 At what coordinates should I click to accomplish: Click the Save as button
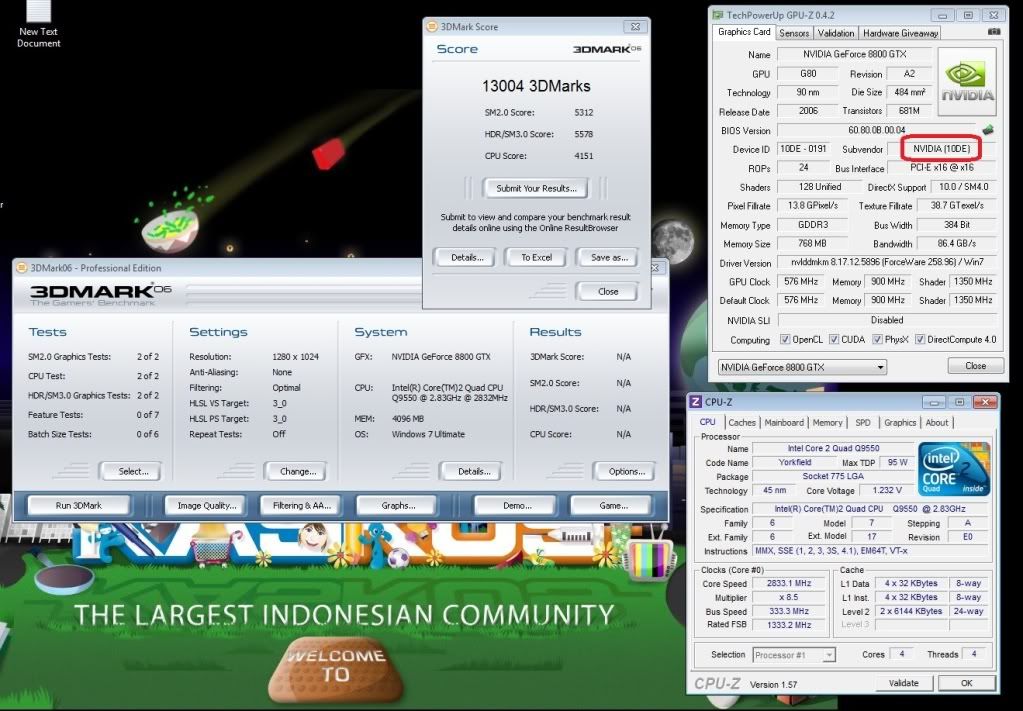(x=609, y=258)
